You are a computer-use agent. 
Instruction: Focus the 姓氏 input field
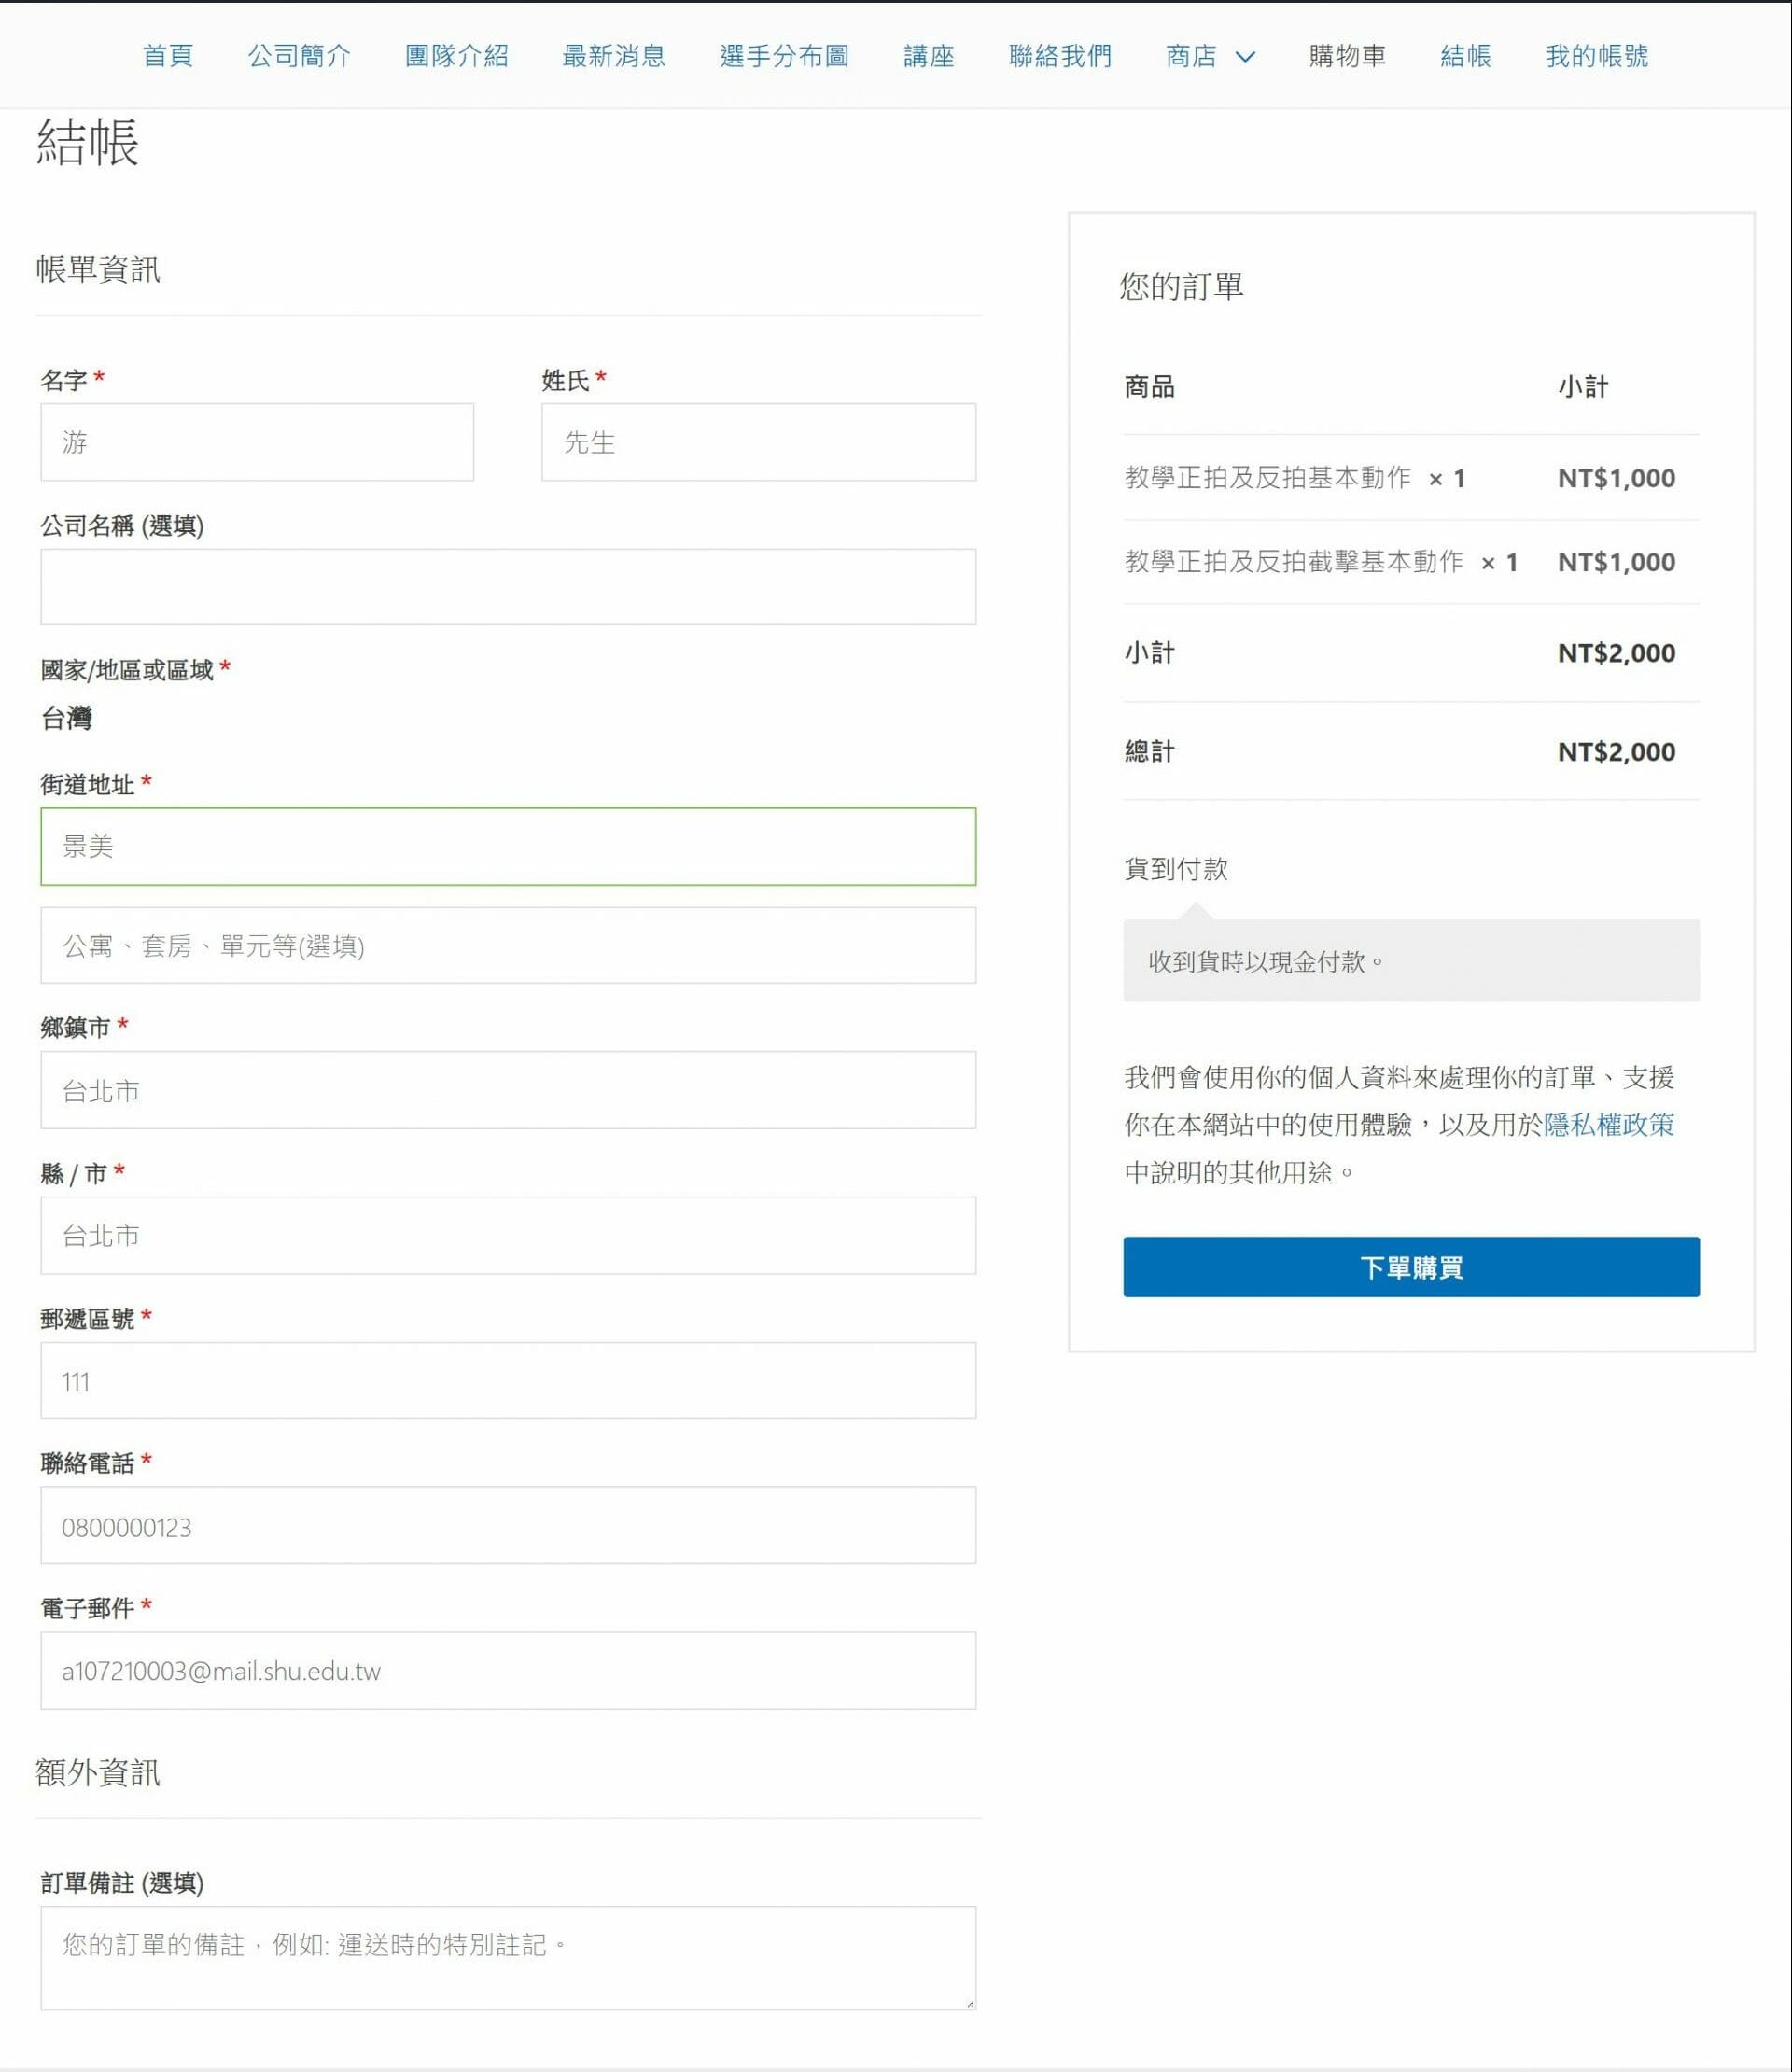click(758, 442)
